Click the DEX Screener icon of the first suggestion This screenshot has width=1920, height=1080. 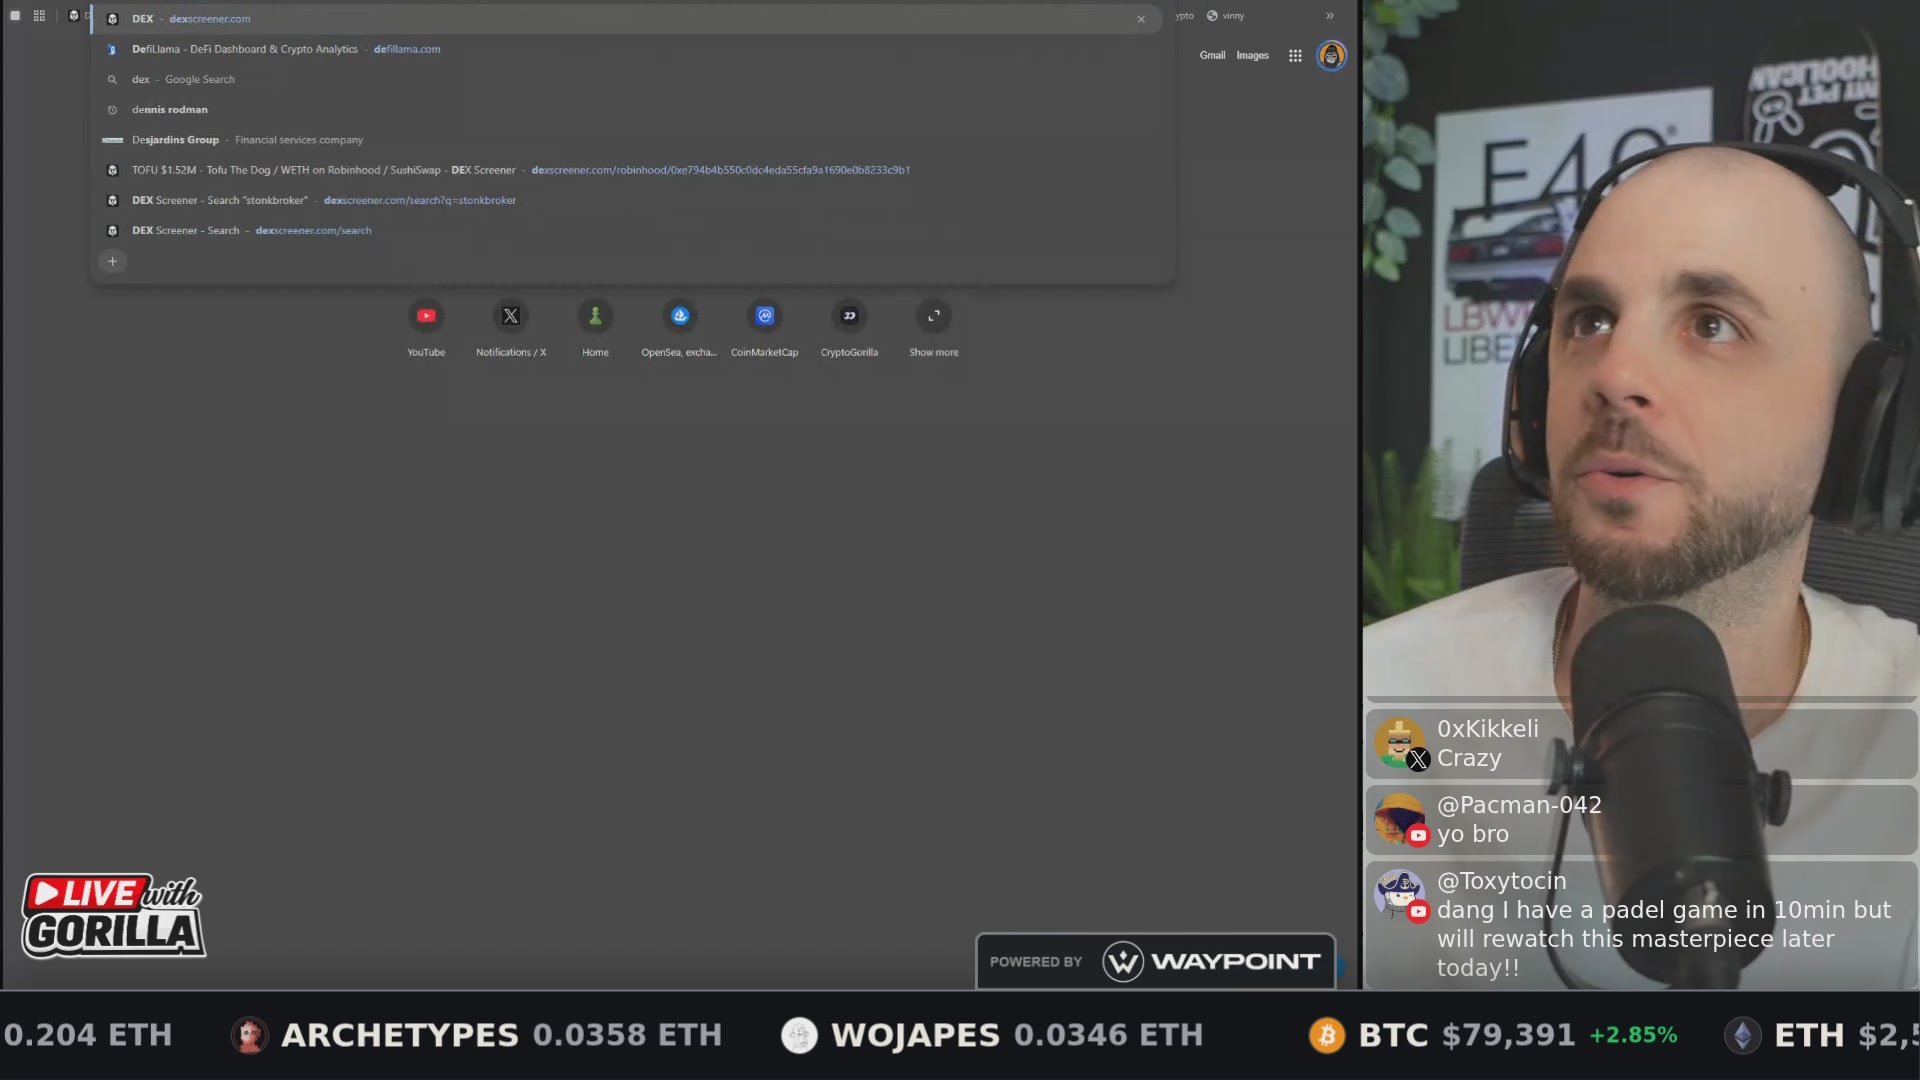112,19
